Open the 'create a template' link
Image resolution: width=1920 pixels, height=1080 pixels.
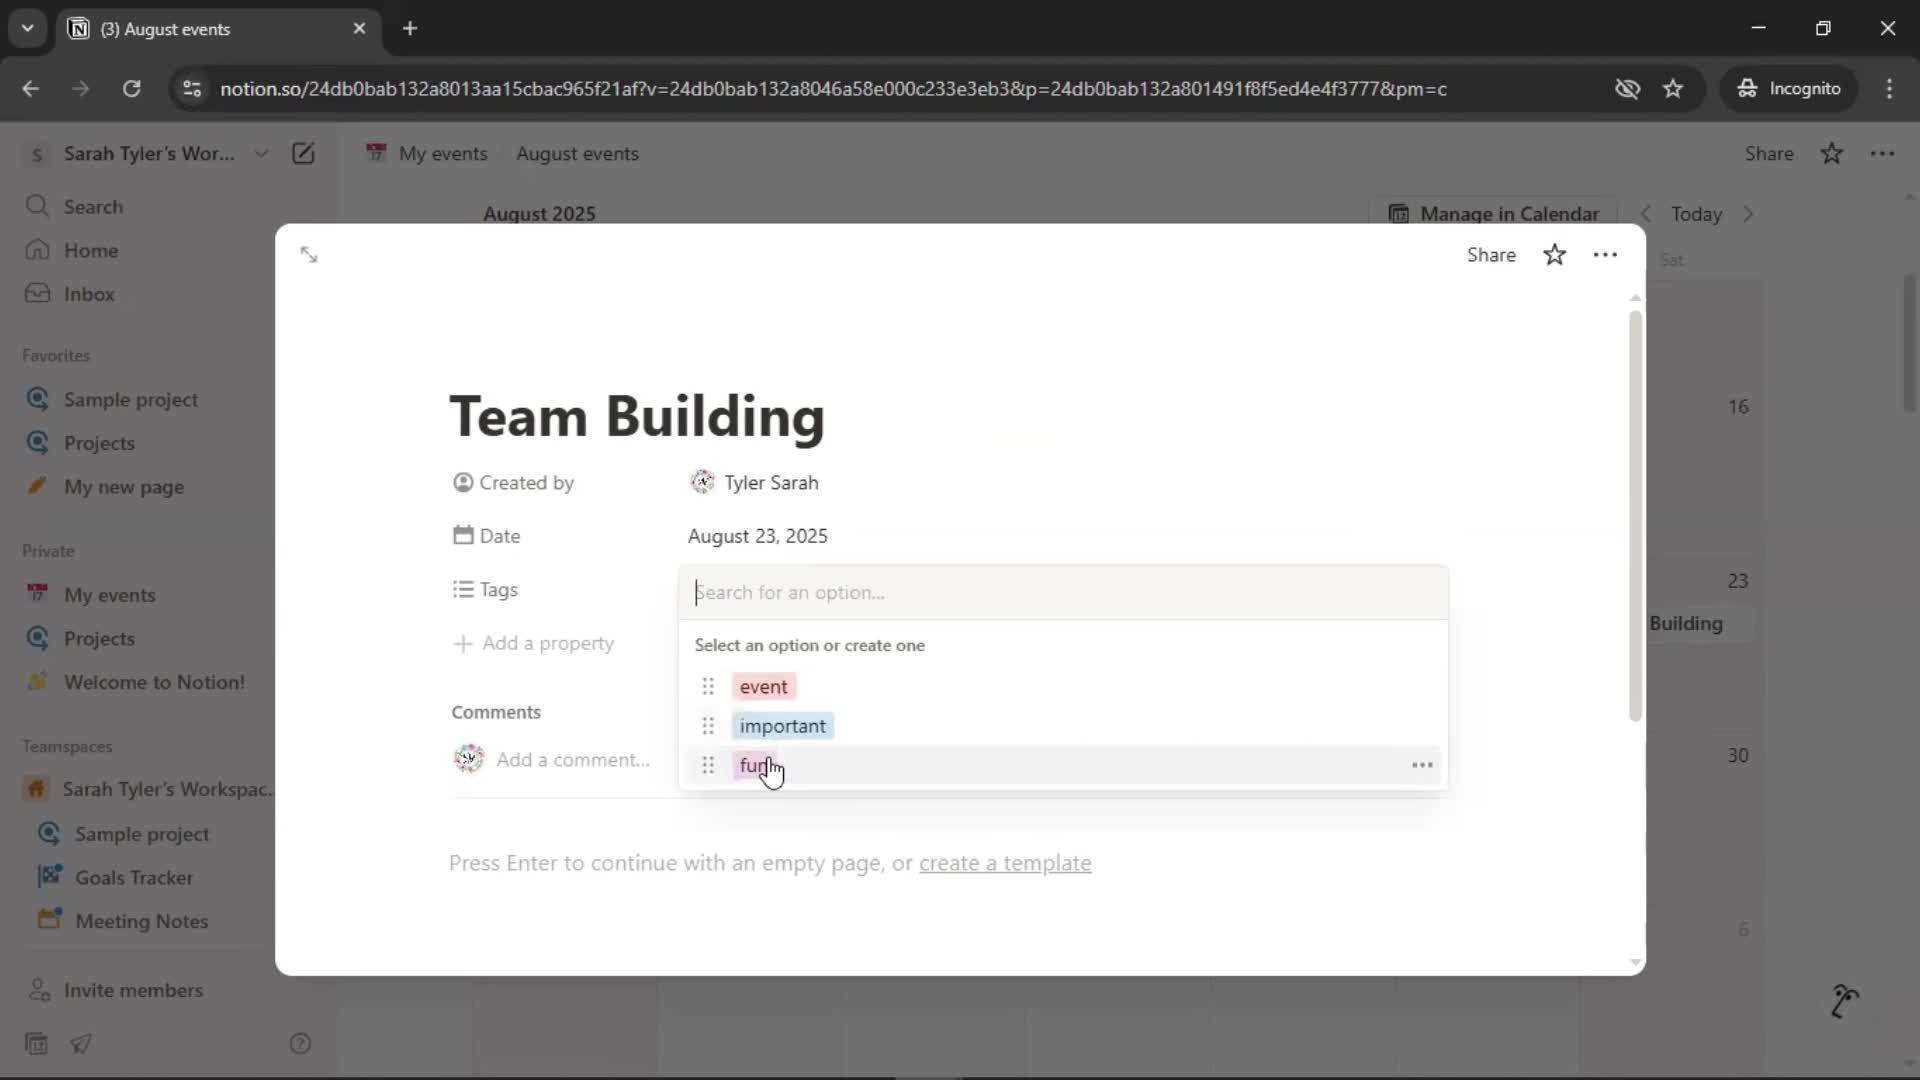pos(1005,863)
